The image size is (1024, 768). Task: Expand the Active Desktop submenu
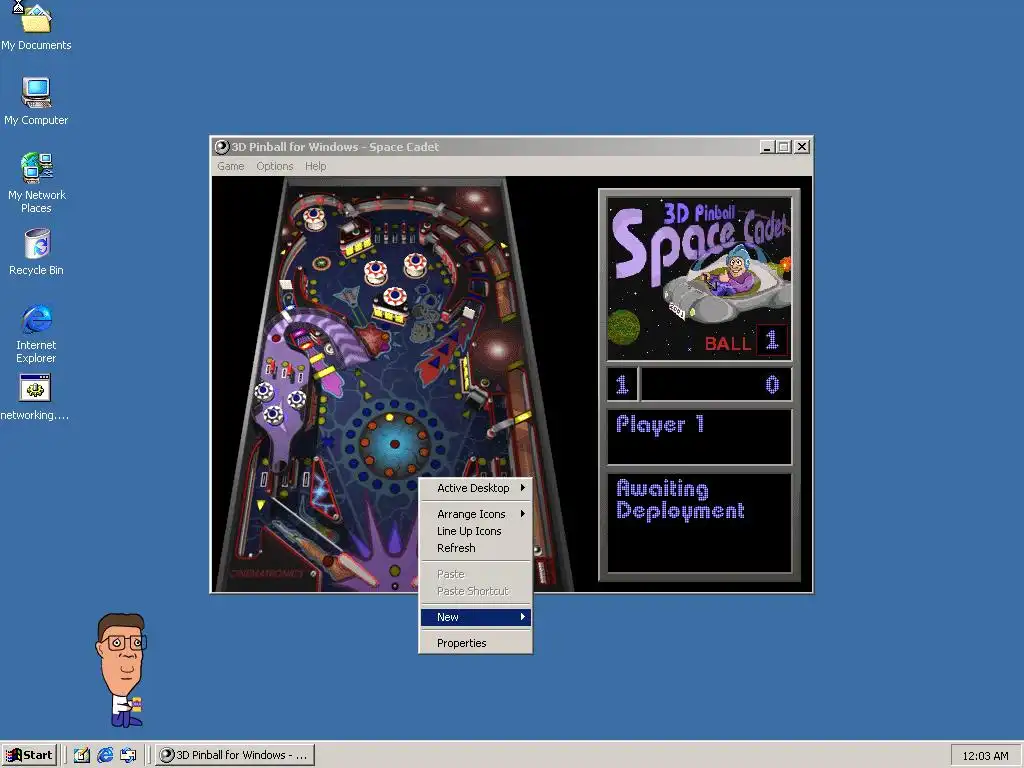click(x=475, y=488)
